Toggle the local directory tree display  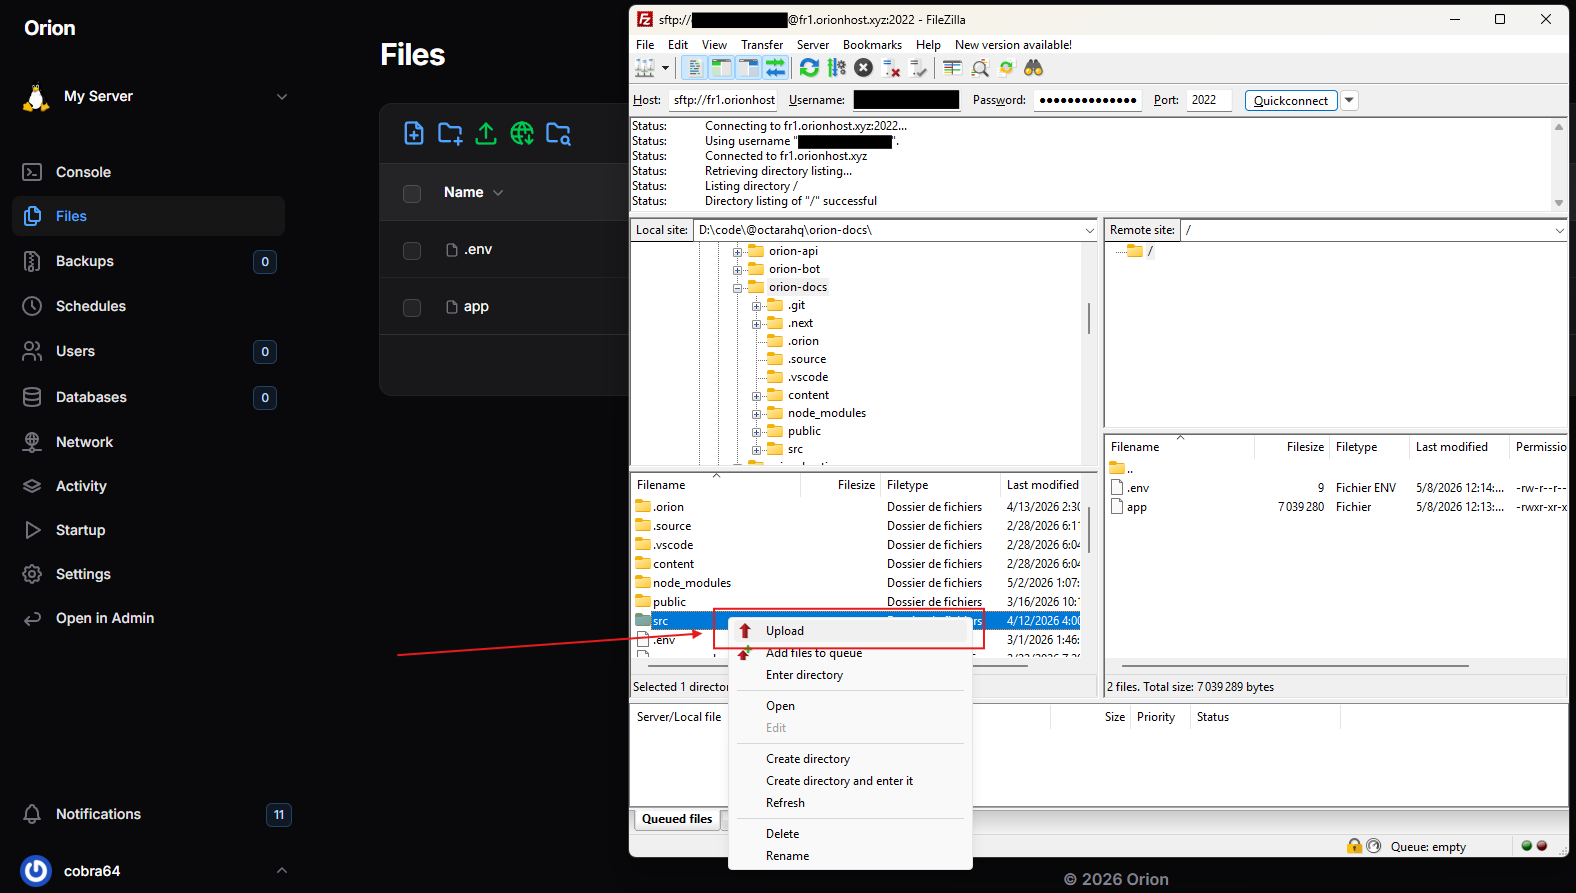pos(721,68)
